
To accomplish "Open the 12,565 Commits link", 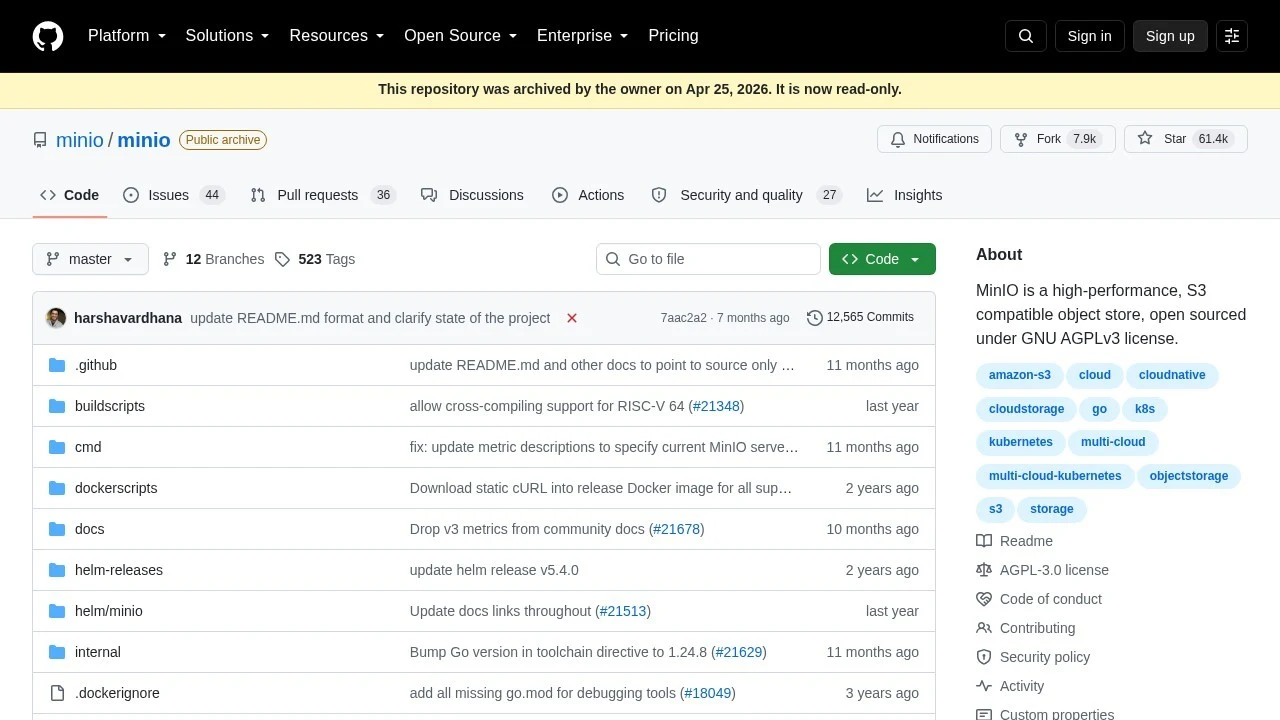I will point(860,317).
